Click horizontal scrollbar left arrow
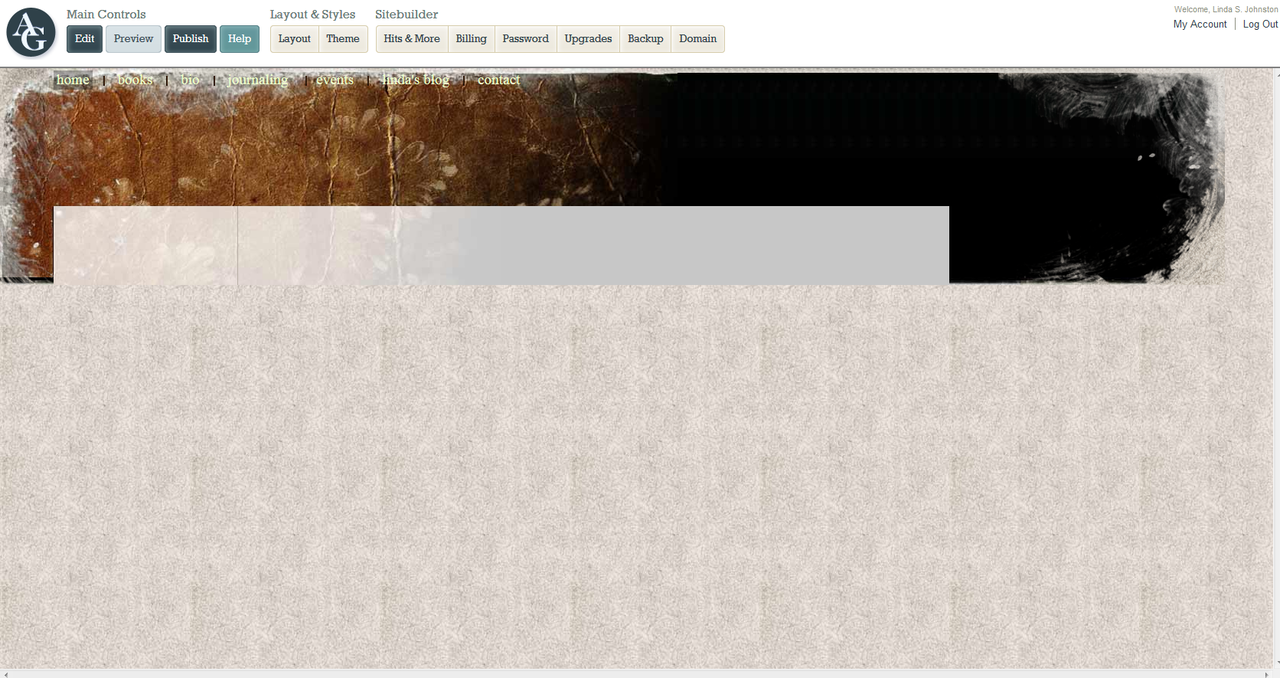Viewport: 1280px width, 678px height. point(6,674)
